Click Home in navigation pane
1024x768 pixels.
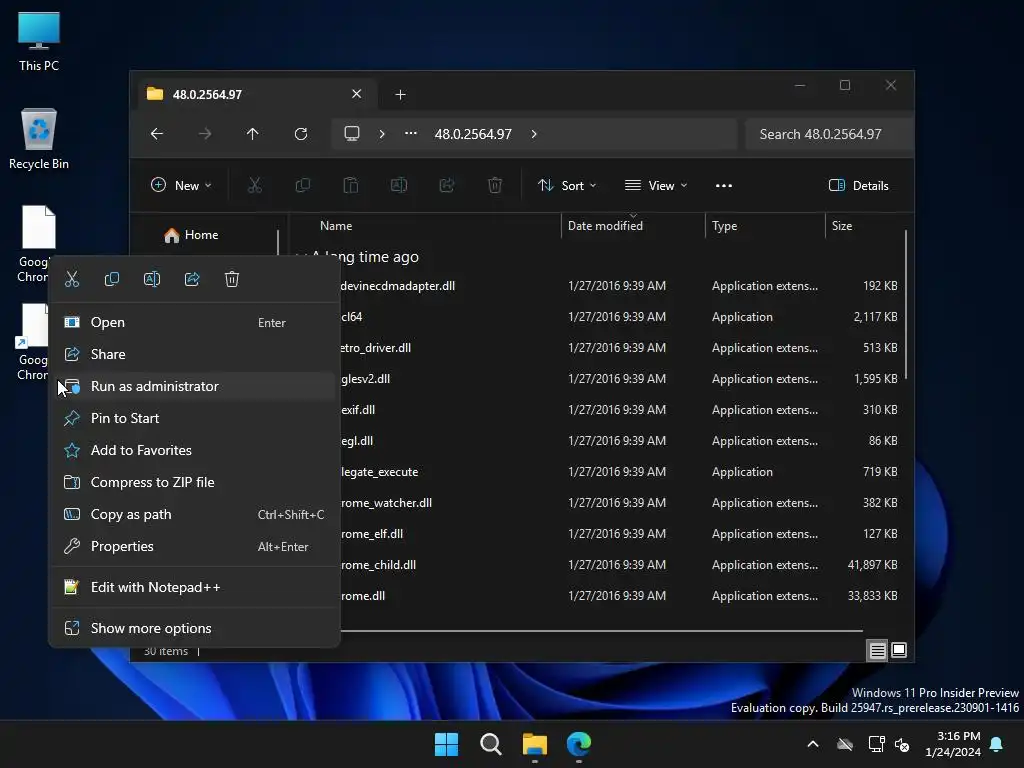click(x=201, y=234)
